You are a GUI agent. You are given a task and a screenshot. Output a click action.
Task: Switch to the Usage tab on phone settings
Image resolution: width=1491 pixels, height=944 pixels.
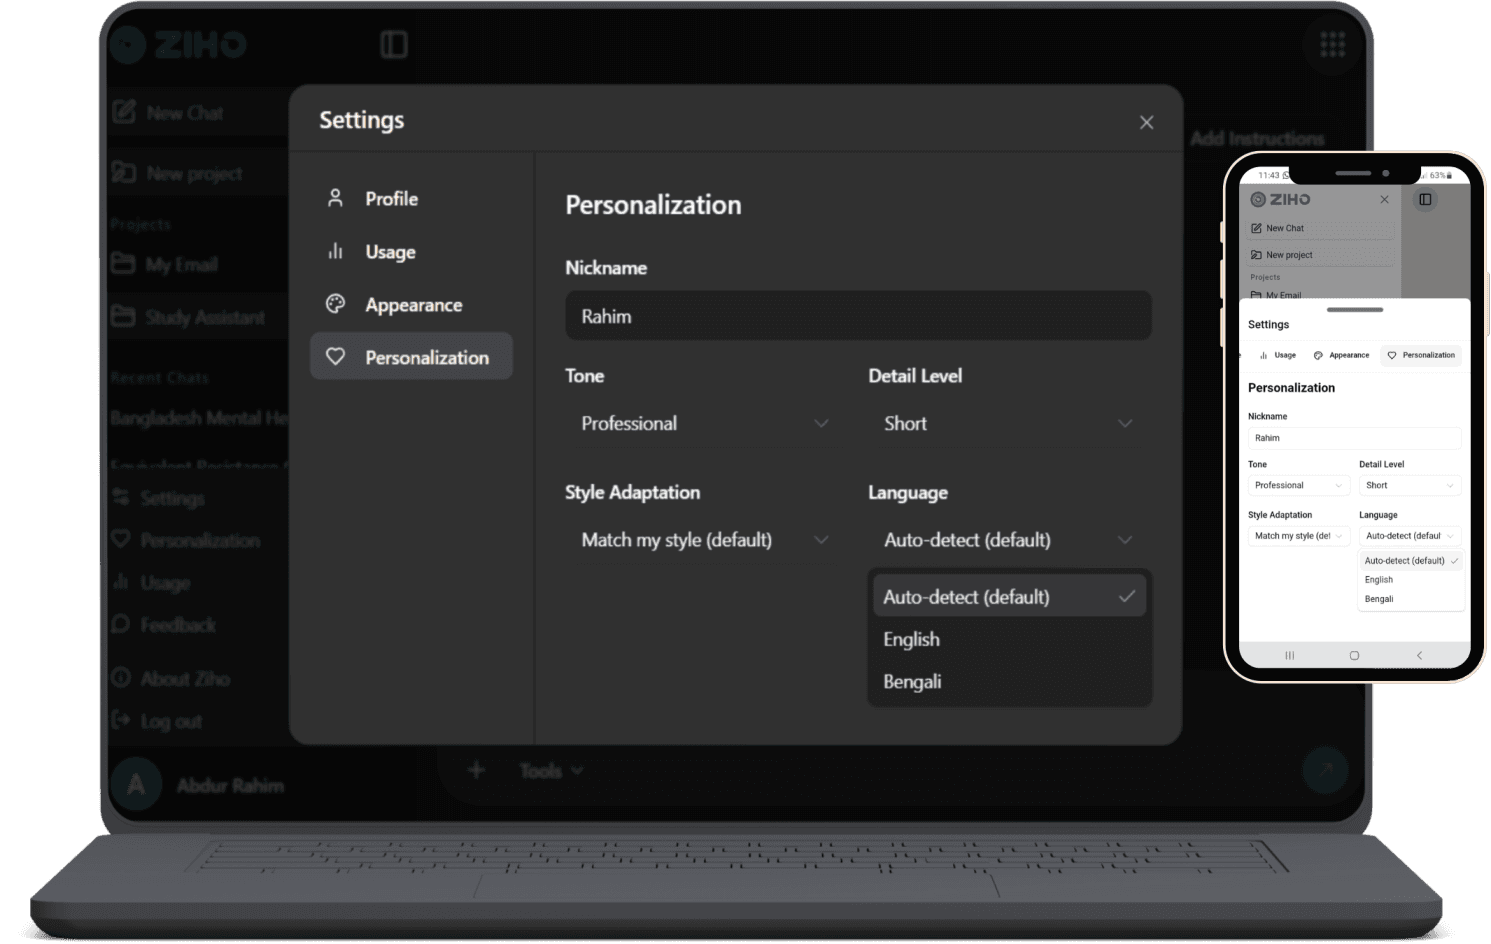1281,355
